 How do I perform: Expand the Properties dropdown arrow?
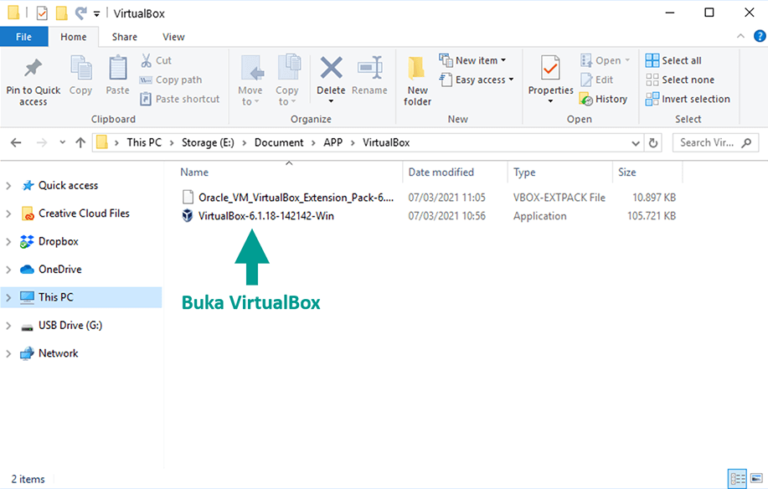coord(551,101)
